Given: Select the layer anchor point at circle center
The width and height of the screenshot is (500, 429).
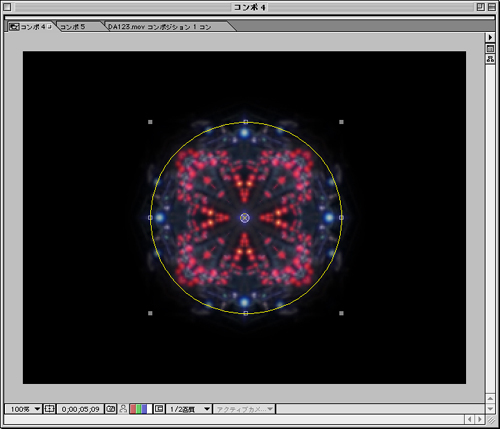Looking at the screenshot, I should click(245, 218).
